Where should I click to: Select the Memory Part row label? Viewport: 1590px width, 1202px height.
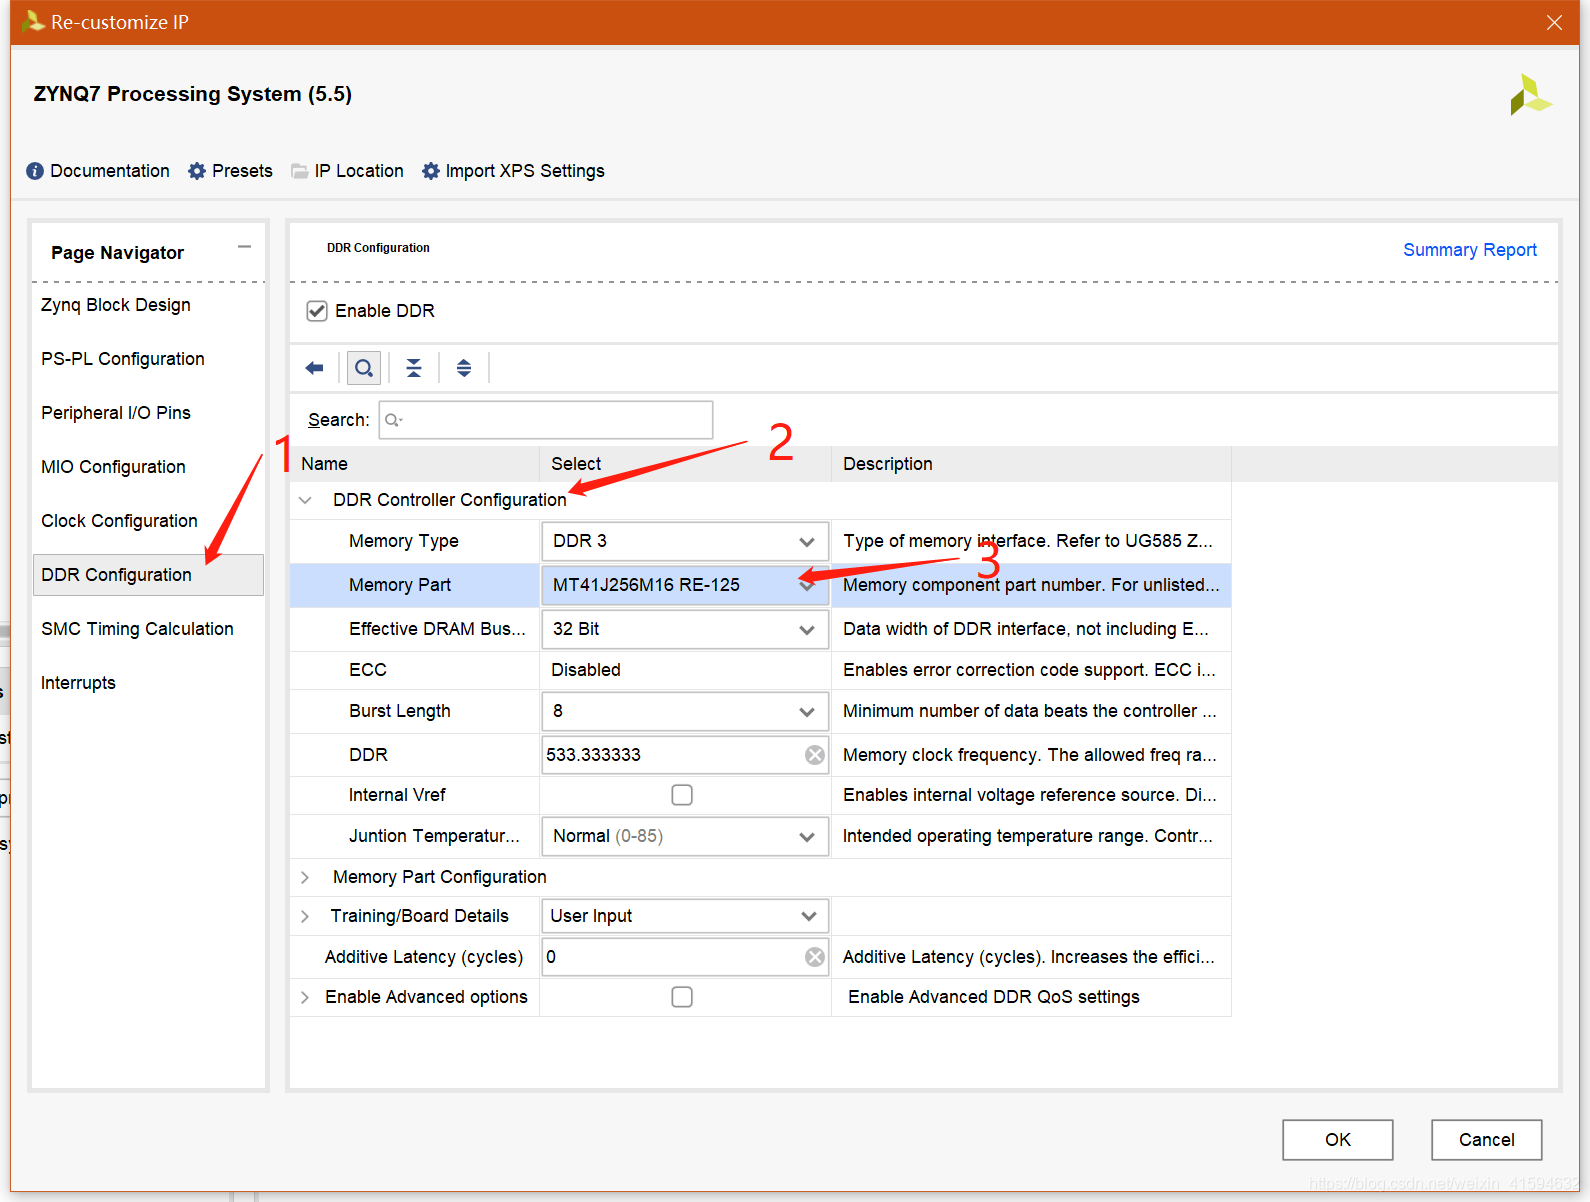point(400,585)
